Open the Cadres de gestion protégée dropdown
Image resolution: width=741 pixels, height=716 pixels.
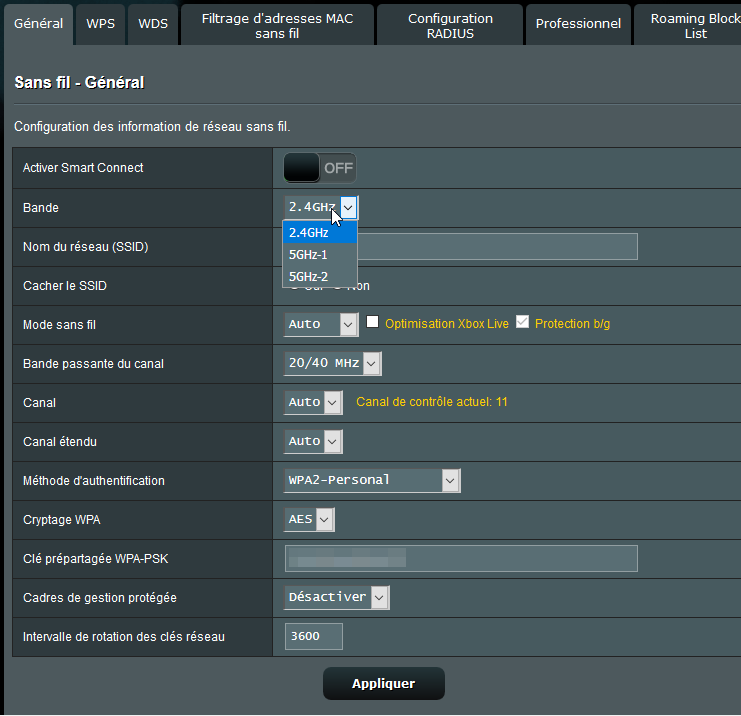point(336,597)
